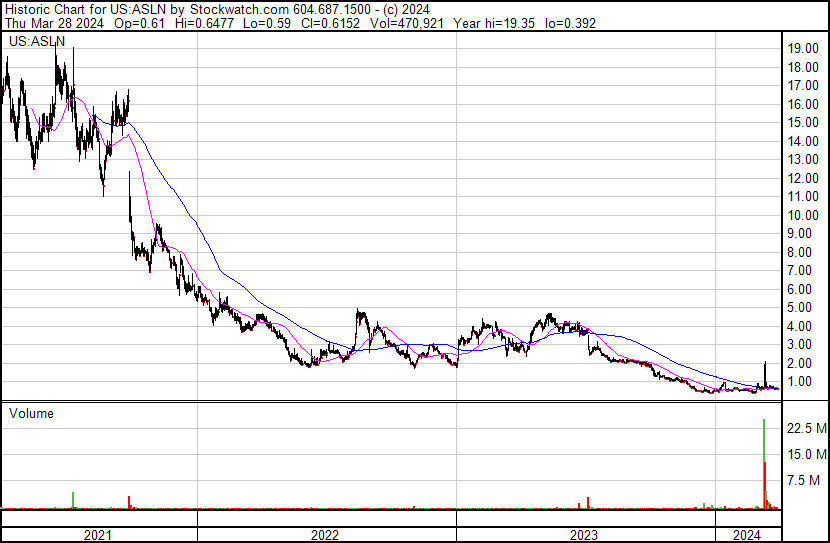This screenshot has width=830, height=543.
Task: Click the 22.5 M volume axis label
Action: pos(807,428)
